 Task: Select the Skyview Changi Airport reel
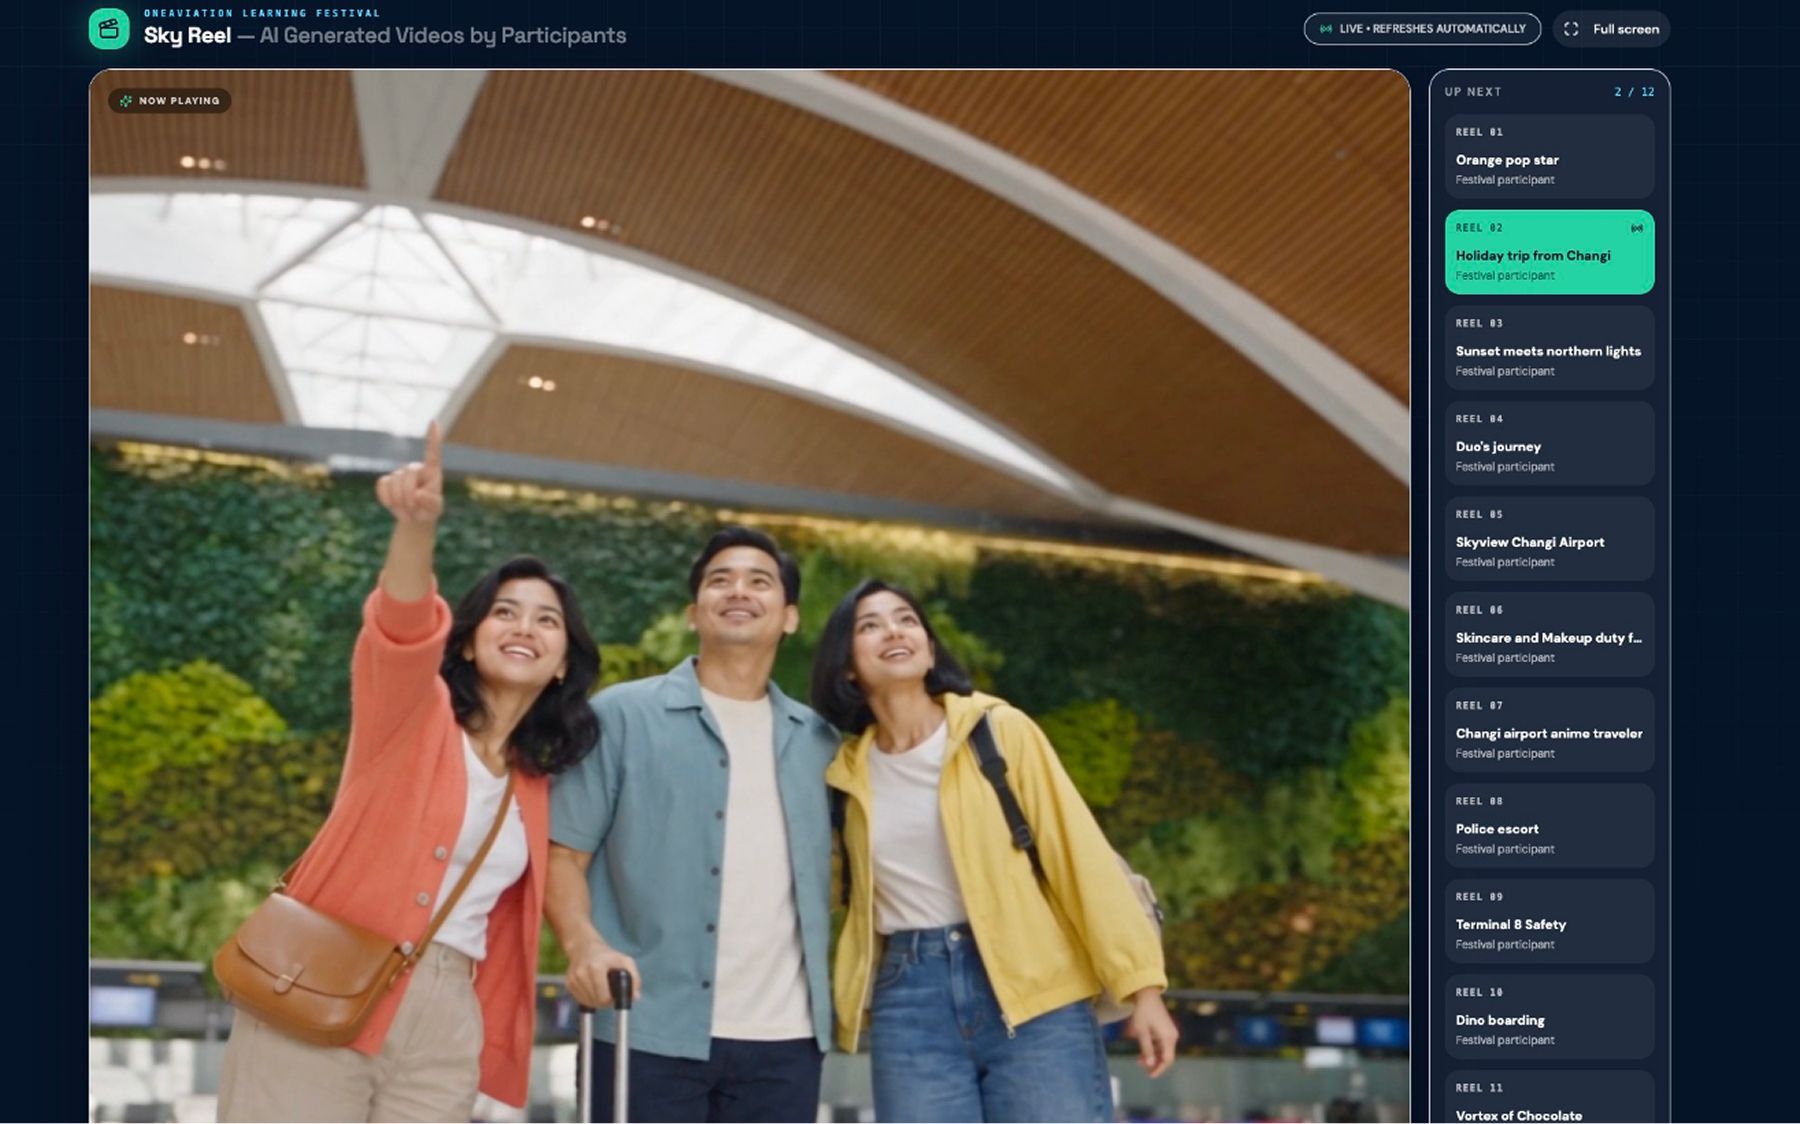1549,538
